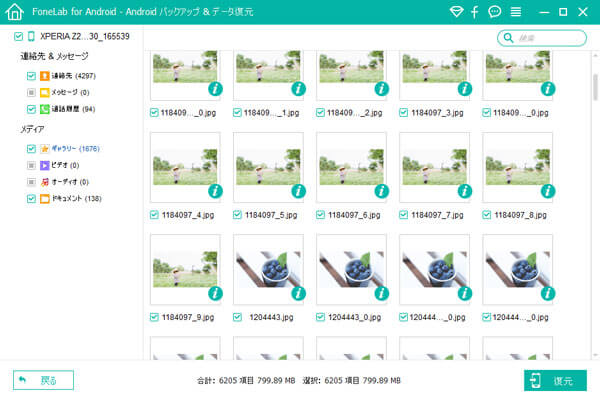Uncheck the 1204443_0.jpg checkbox

click(x=320, y=317)
